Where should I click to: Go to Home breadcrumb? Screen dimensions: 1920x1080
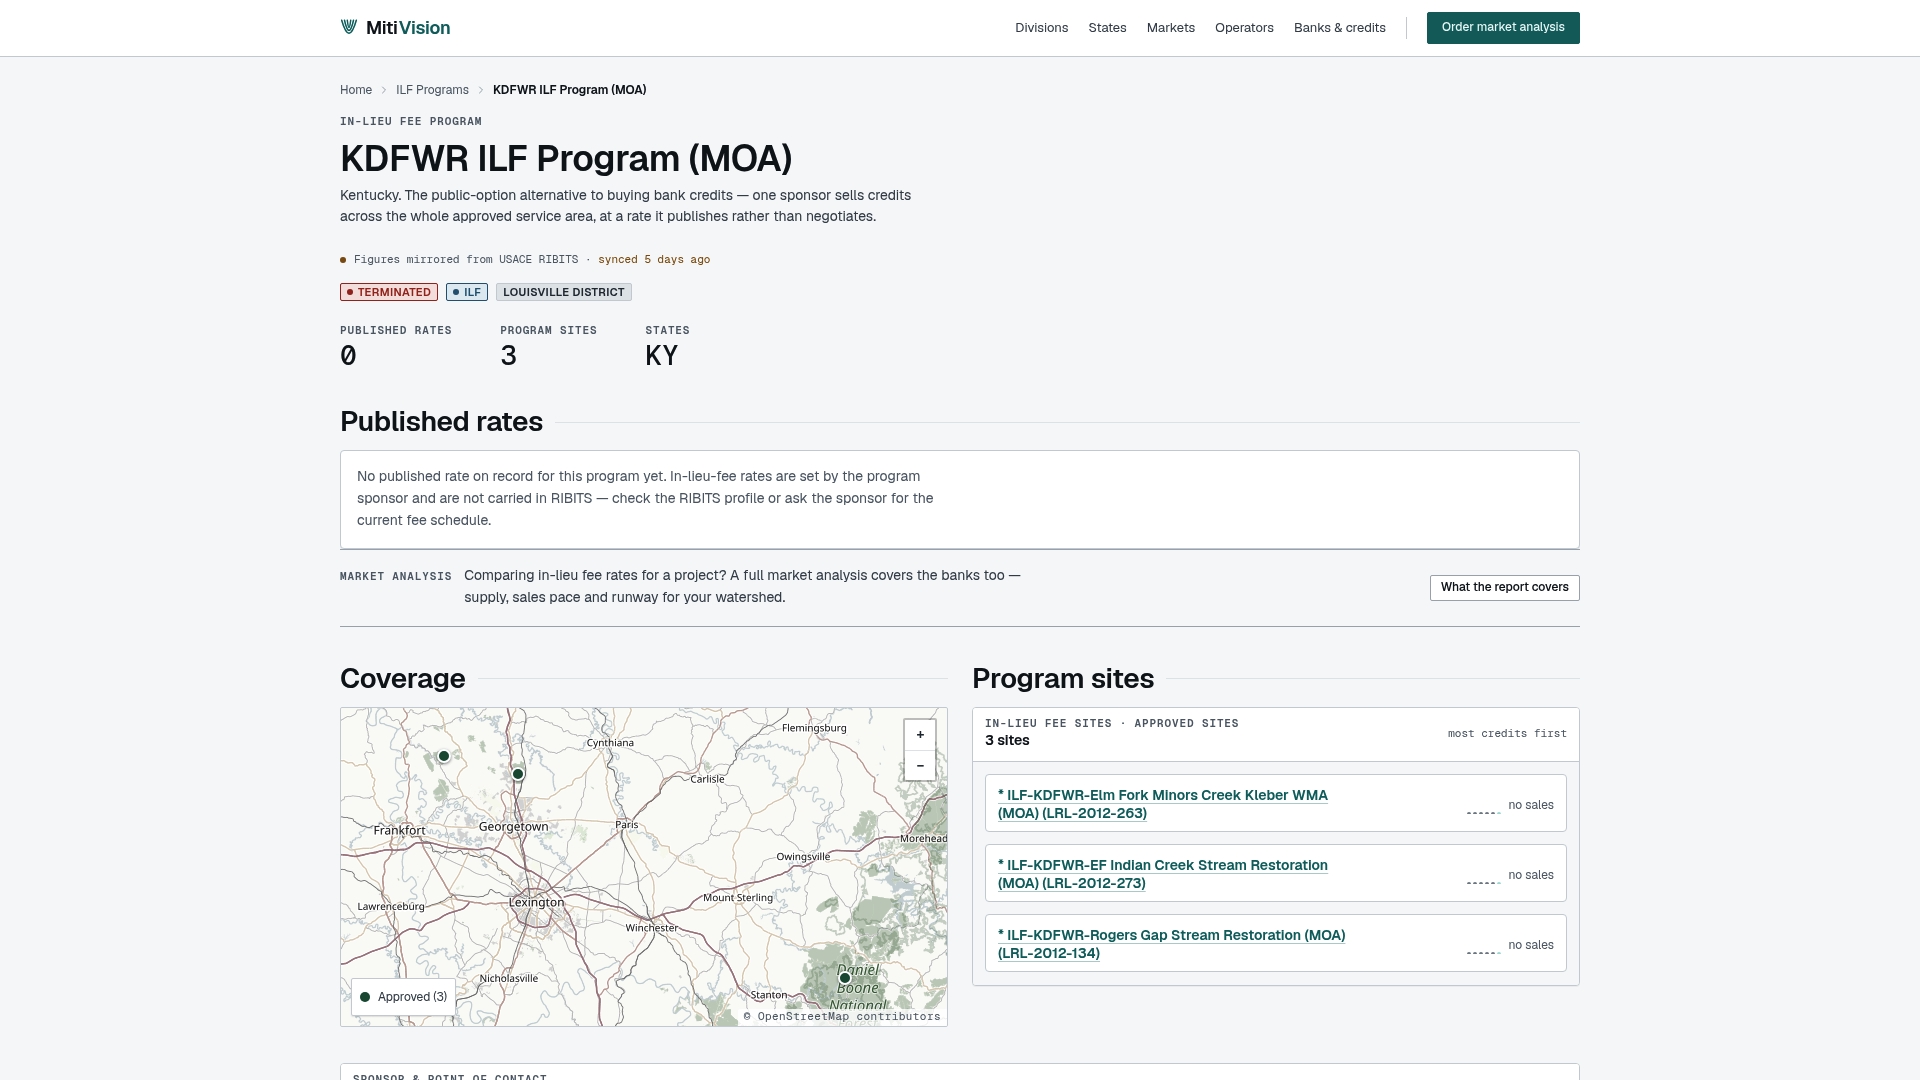pos(356,90)
